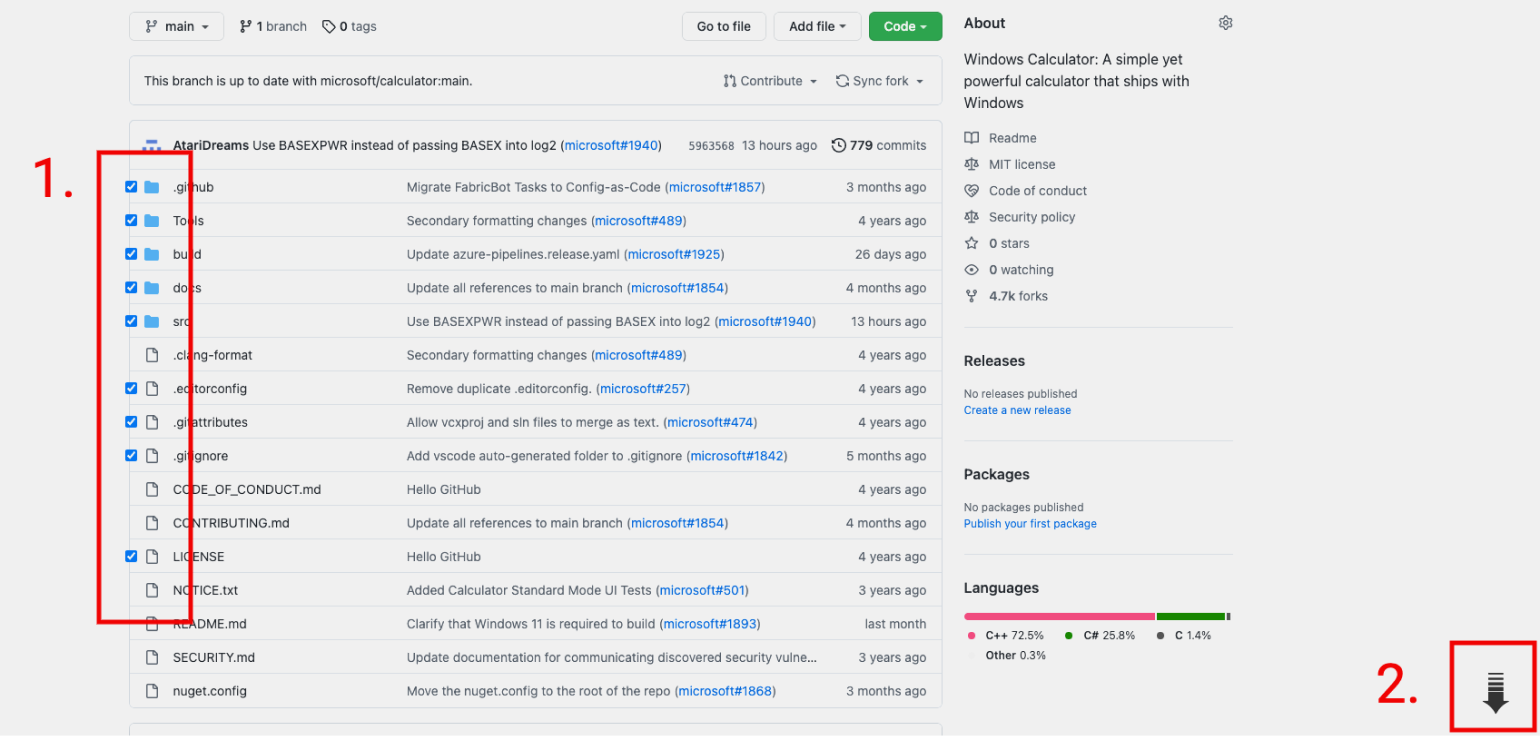Open the README.md file
Screen dimensions: 1540x736
[209, 624]
